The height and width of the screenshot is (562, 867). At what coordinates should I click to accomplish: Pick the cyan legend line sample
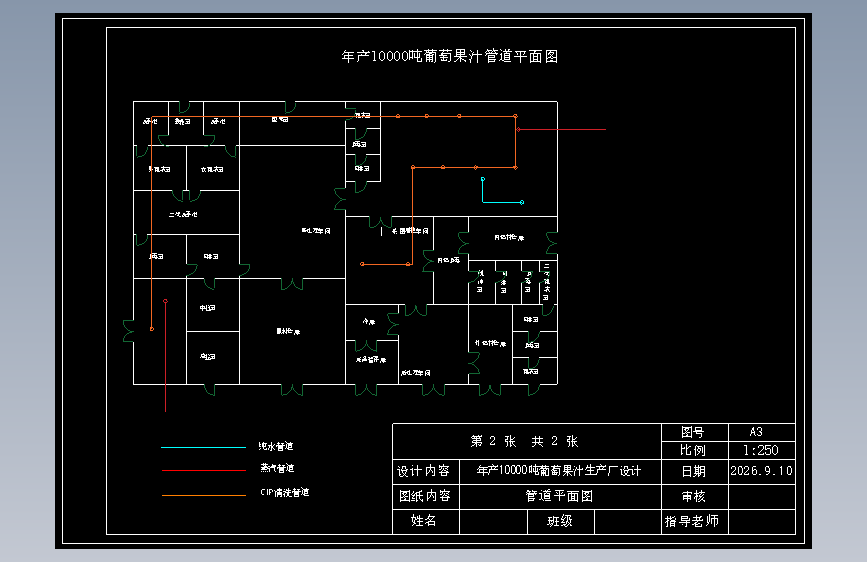pos(203,447)
